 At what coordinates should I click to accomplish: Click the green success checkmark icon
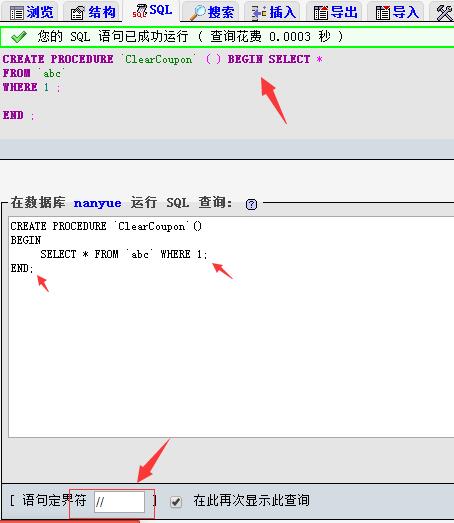coord(19,37)
